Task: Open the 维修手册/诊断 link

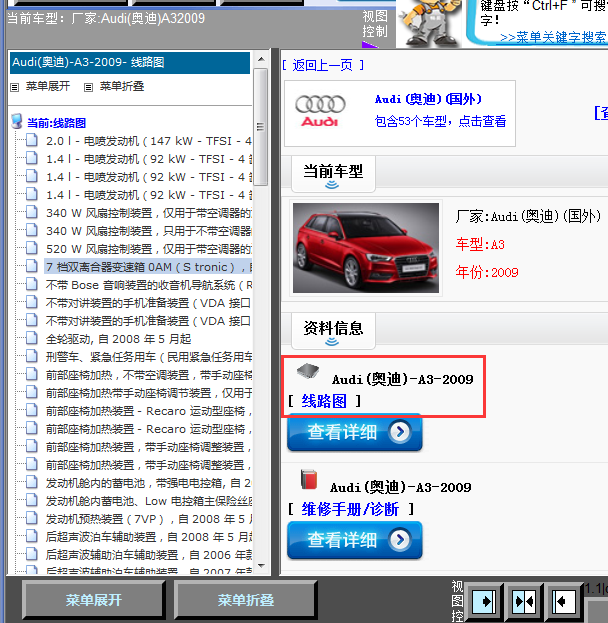Action: [x=350, y=509]
